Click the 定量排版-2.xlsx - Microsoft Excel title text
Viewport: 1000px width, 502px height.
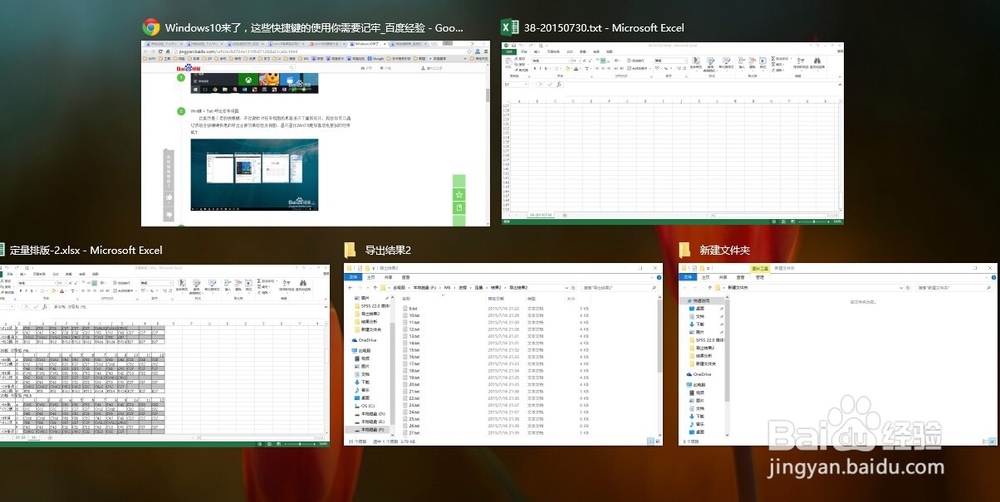coord(86,250)
